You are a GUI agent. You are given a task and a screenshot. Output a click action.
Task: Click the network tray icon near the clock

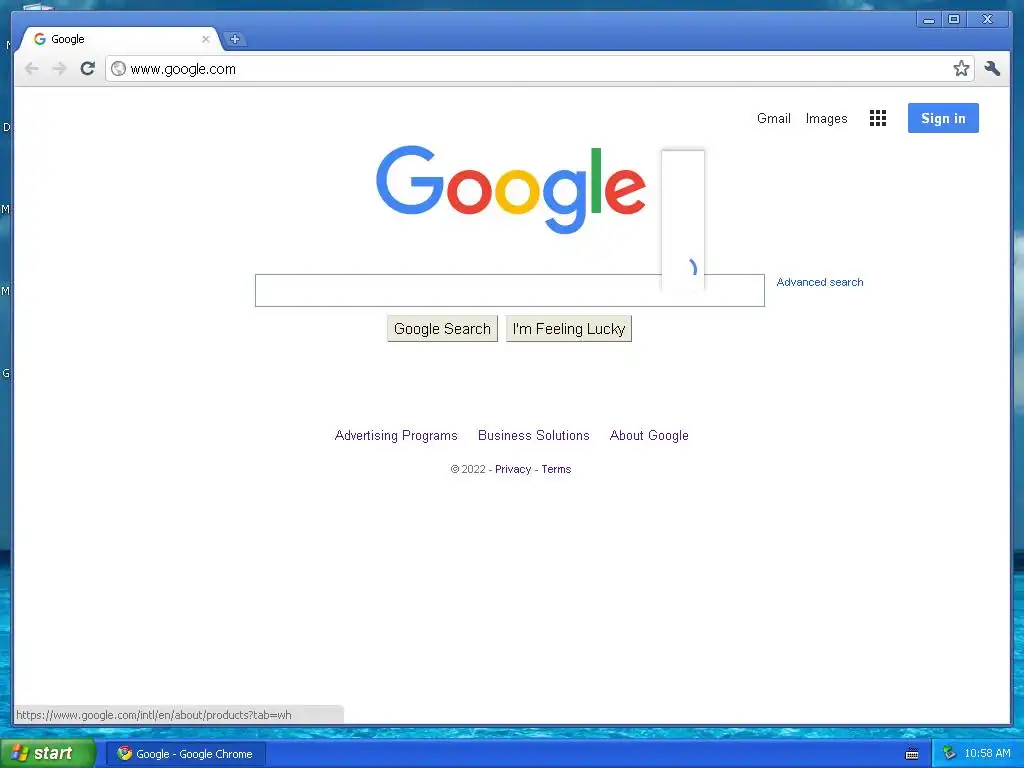click(x=949, y=754)
